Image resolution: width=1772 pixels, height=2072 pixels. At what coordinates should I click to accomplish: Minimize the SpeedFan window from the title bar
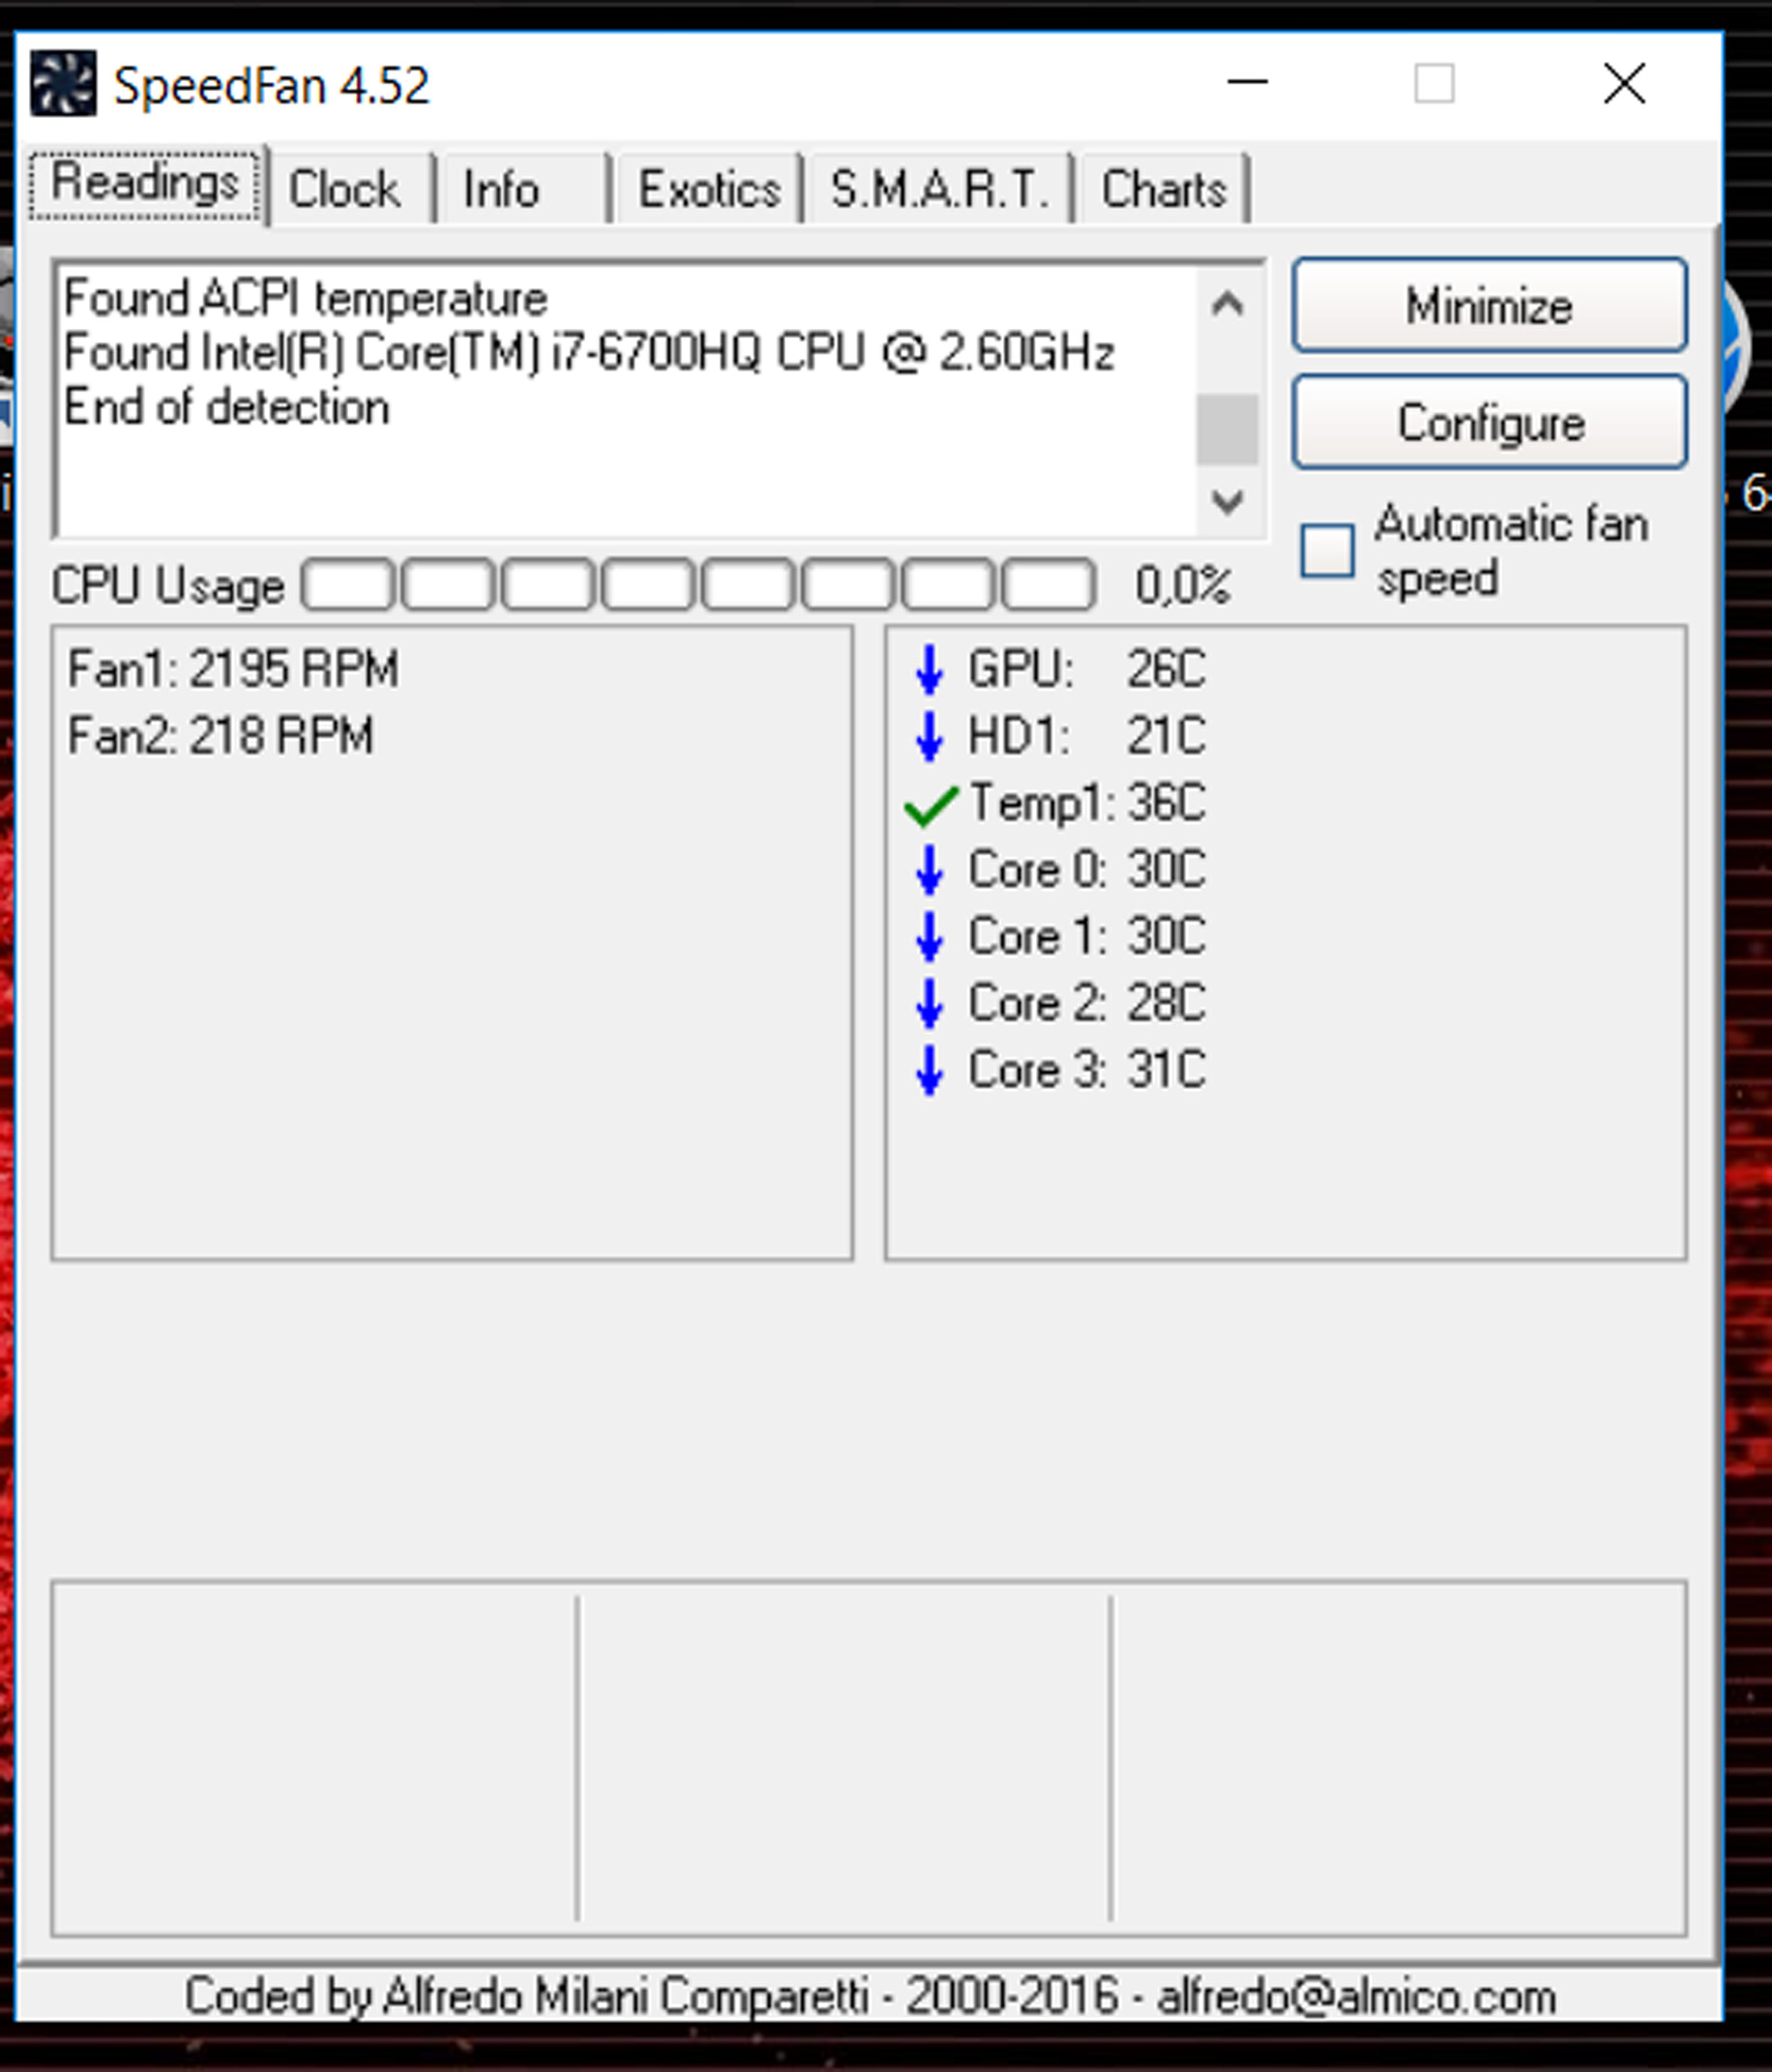pos(1247,82)
